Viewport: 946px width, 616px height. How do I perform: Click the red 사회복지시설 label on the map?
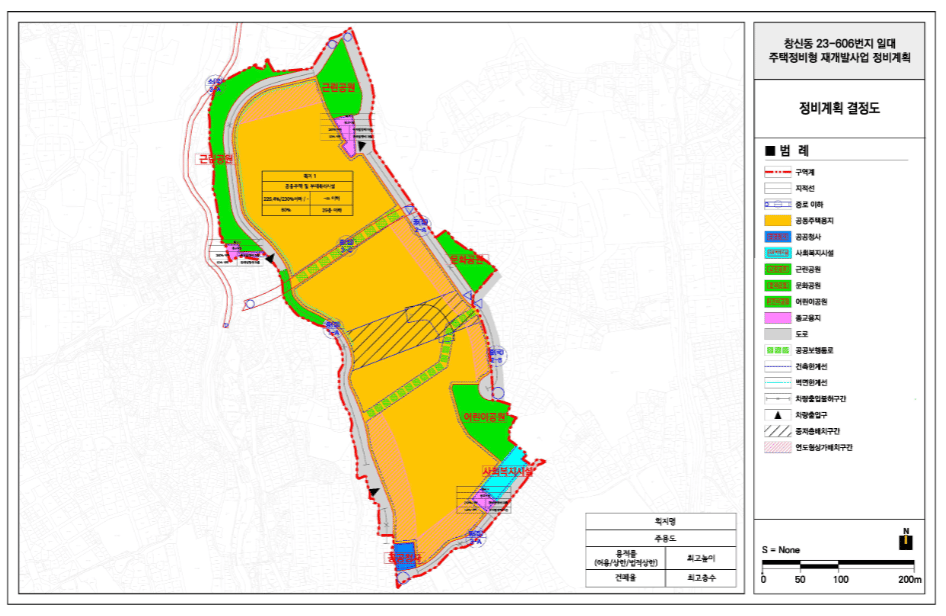pyautogui.click(x=507, y=471)
